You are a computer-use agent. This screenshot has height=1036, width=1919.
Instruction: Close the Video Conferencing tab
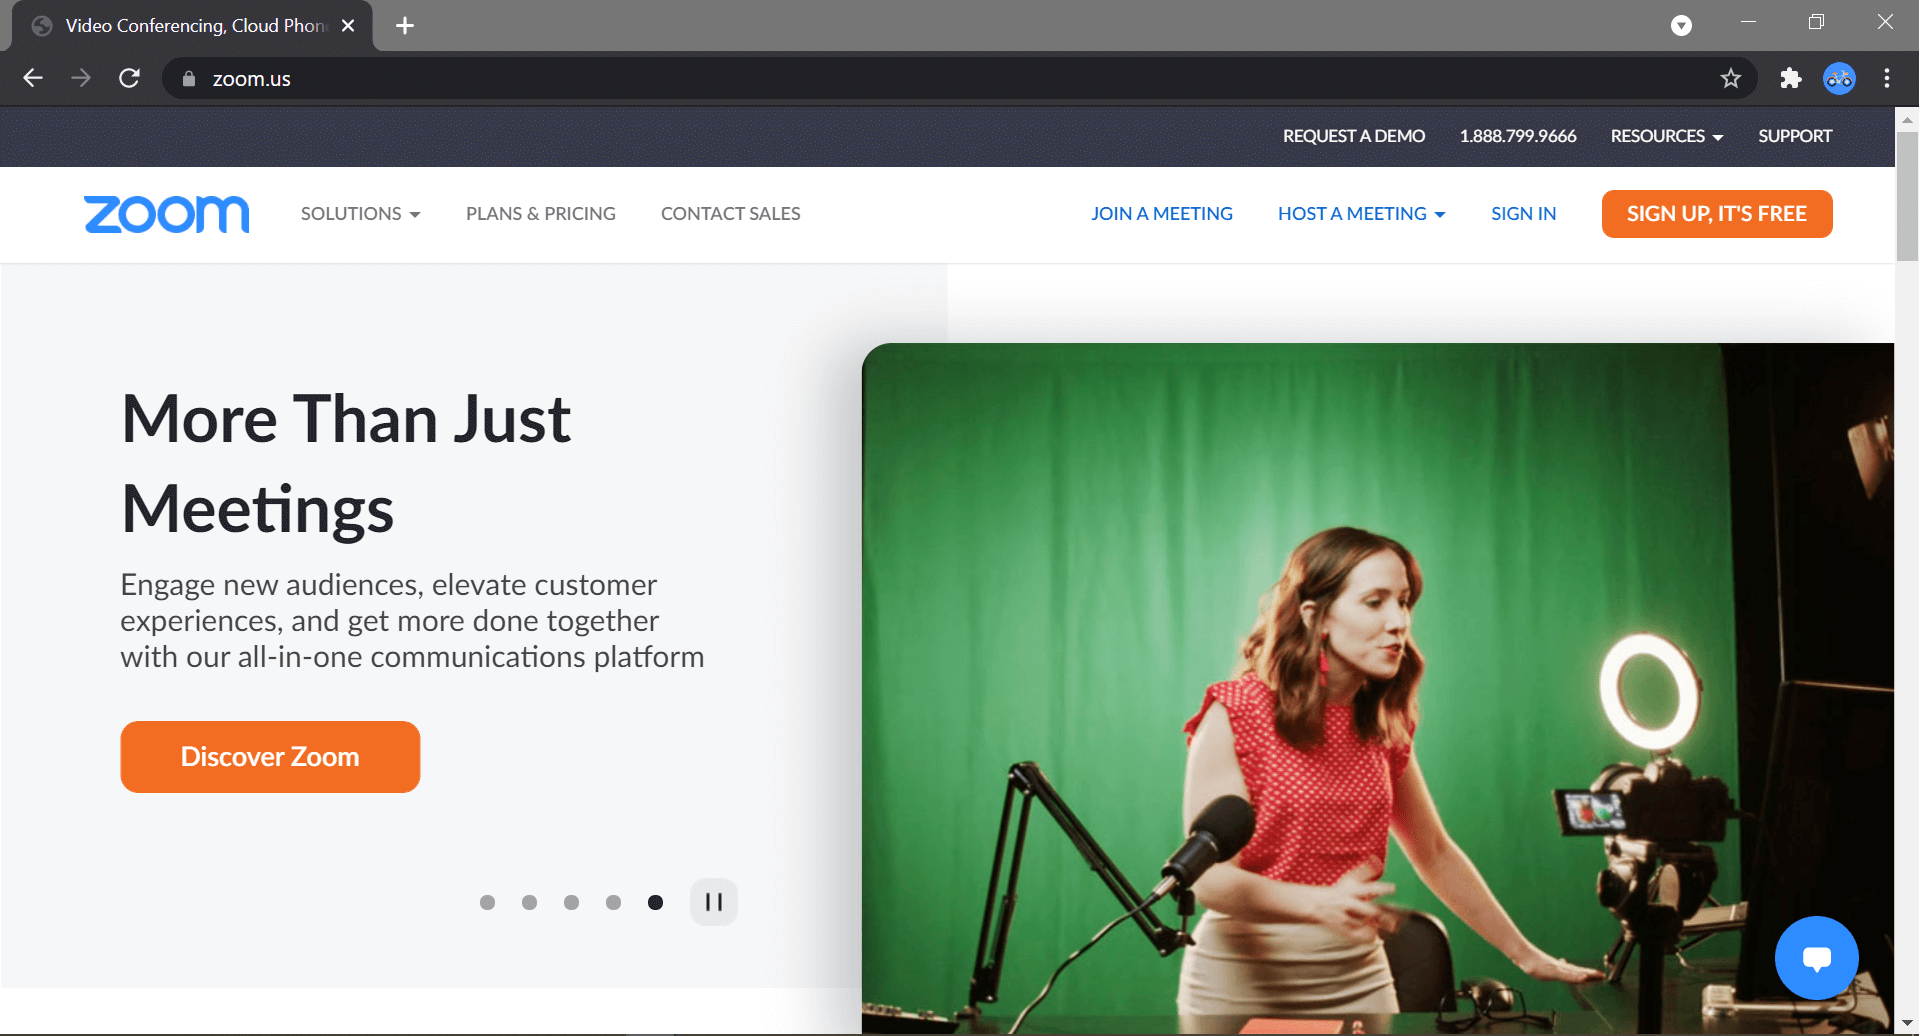348,25
